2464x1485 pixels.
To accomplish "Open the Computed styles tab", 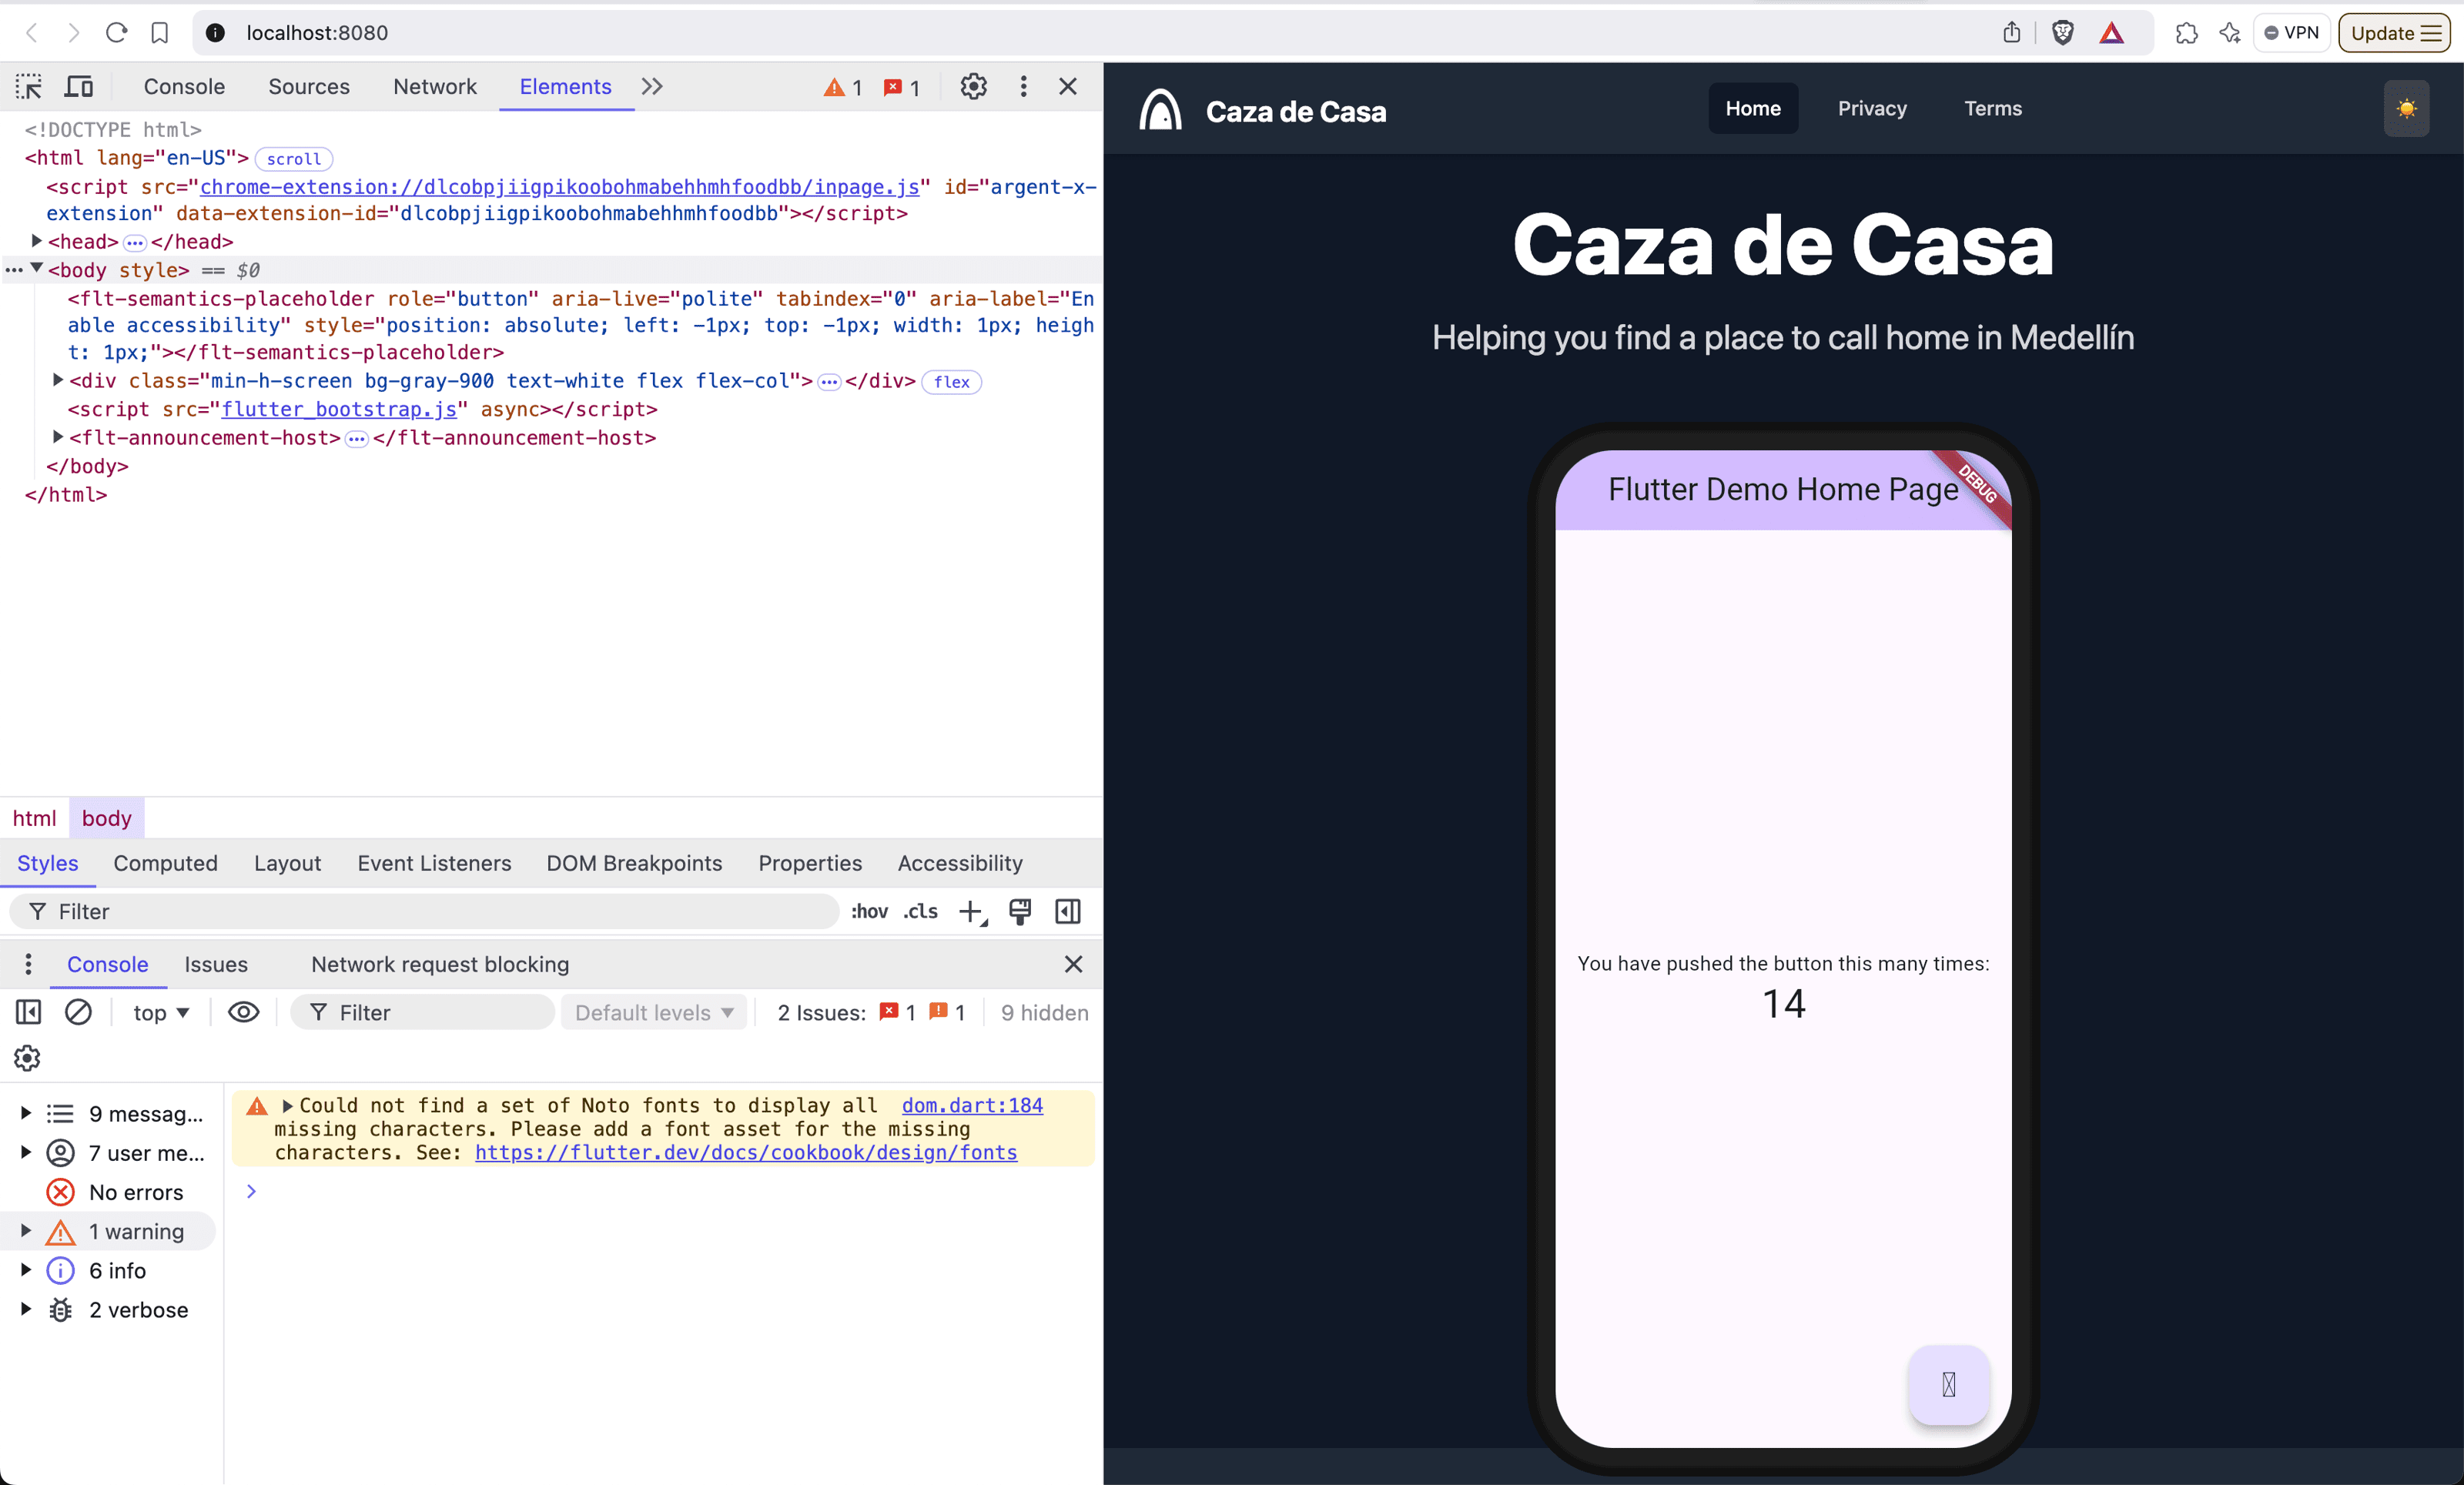I will pyautogui.click(x=165, y=863).
